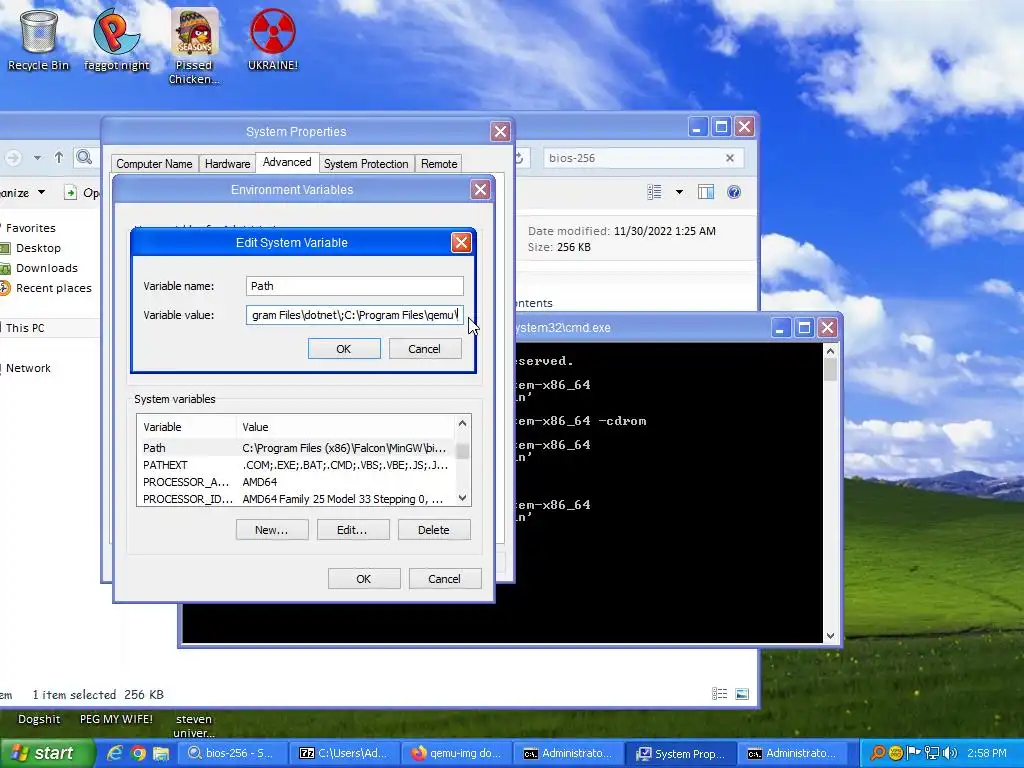
Task: Click the Explorer Up arrow button
Action: 59,157
